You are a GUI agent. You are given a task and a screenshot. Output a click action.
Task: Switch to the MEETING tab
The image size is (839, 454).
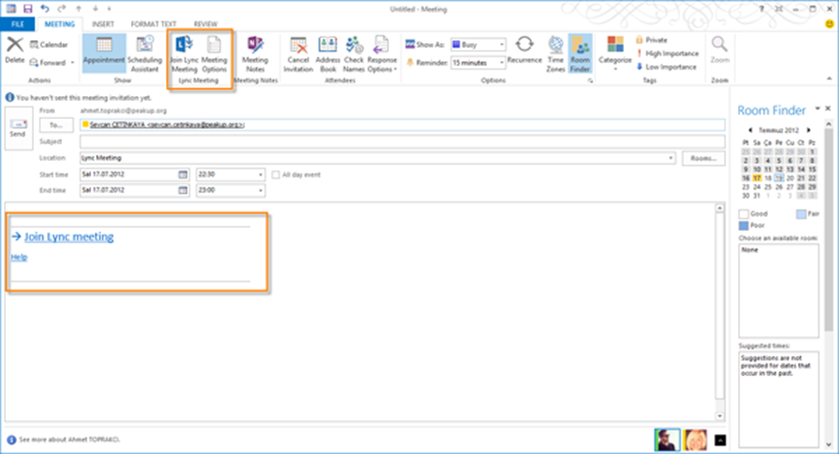coord(59,24)
